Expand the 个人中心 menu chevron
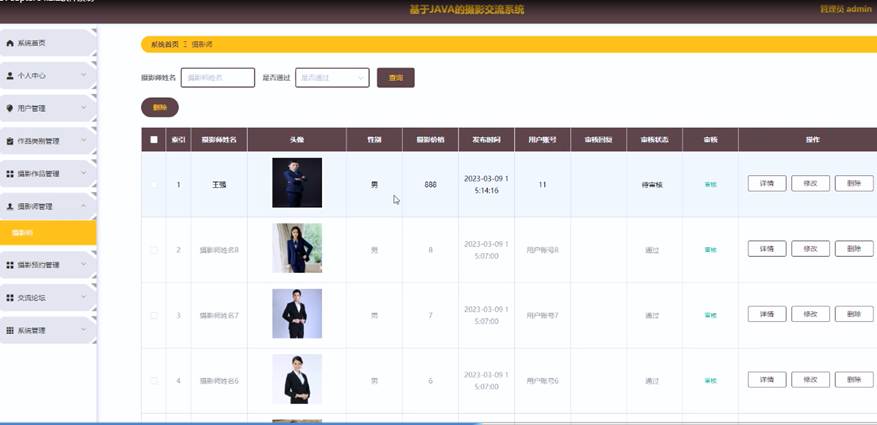This screenshot has width=877, height=425. click(x=84, y=75)
